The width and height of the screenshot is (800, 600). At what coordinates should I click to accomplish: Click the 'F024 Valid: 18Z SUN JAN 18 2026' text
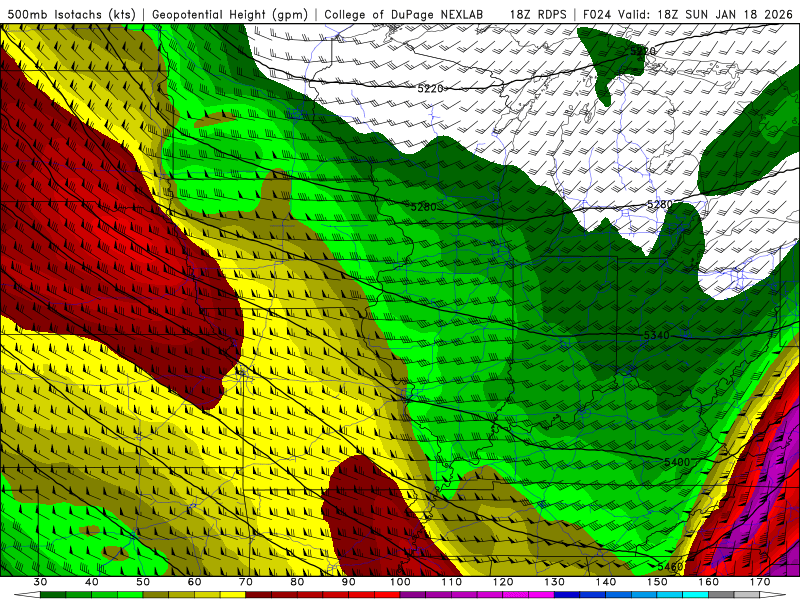pyautogui.click(x=688, y=14)
